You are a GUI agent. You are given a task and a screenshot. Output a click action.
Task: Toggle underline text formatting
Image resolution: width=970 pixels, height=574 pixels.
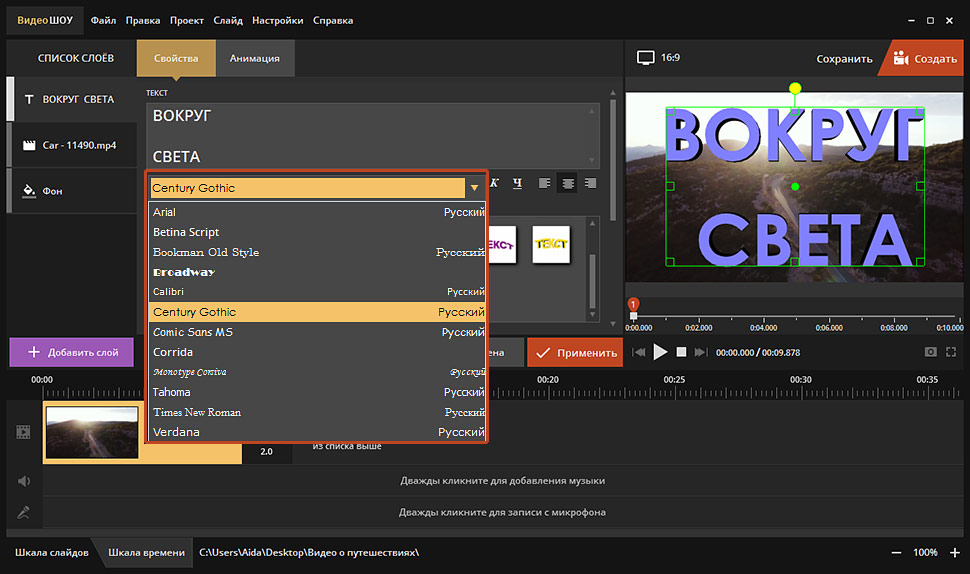click(x=518, y=183)
